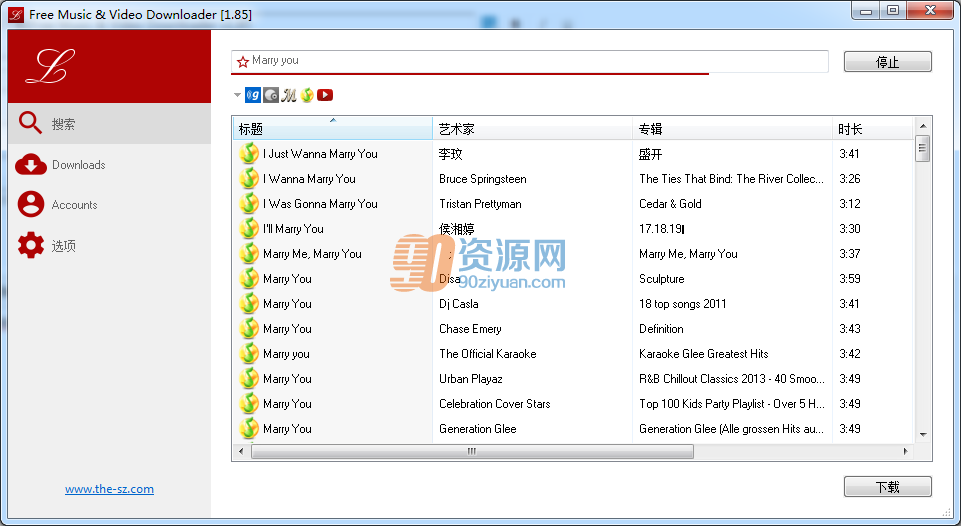The width and height of the screenshot is (961, 526).
Task: Click the music icon of the Generation Glee row
Action: tap(248, 429)
